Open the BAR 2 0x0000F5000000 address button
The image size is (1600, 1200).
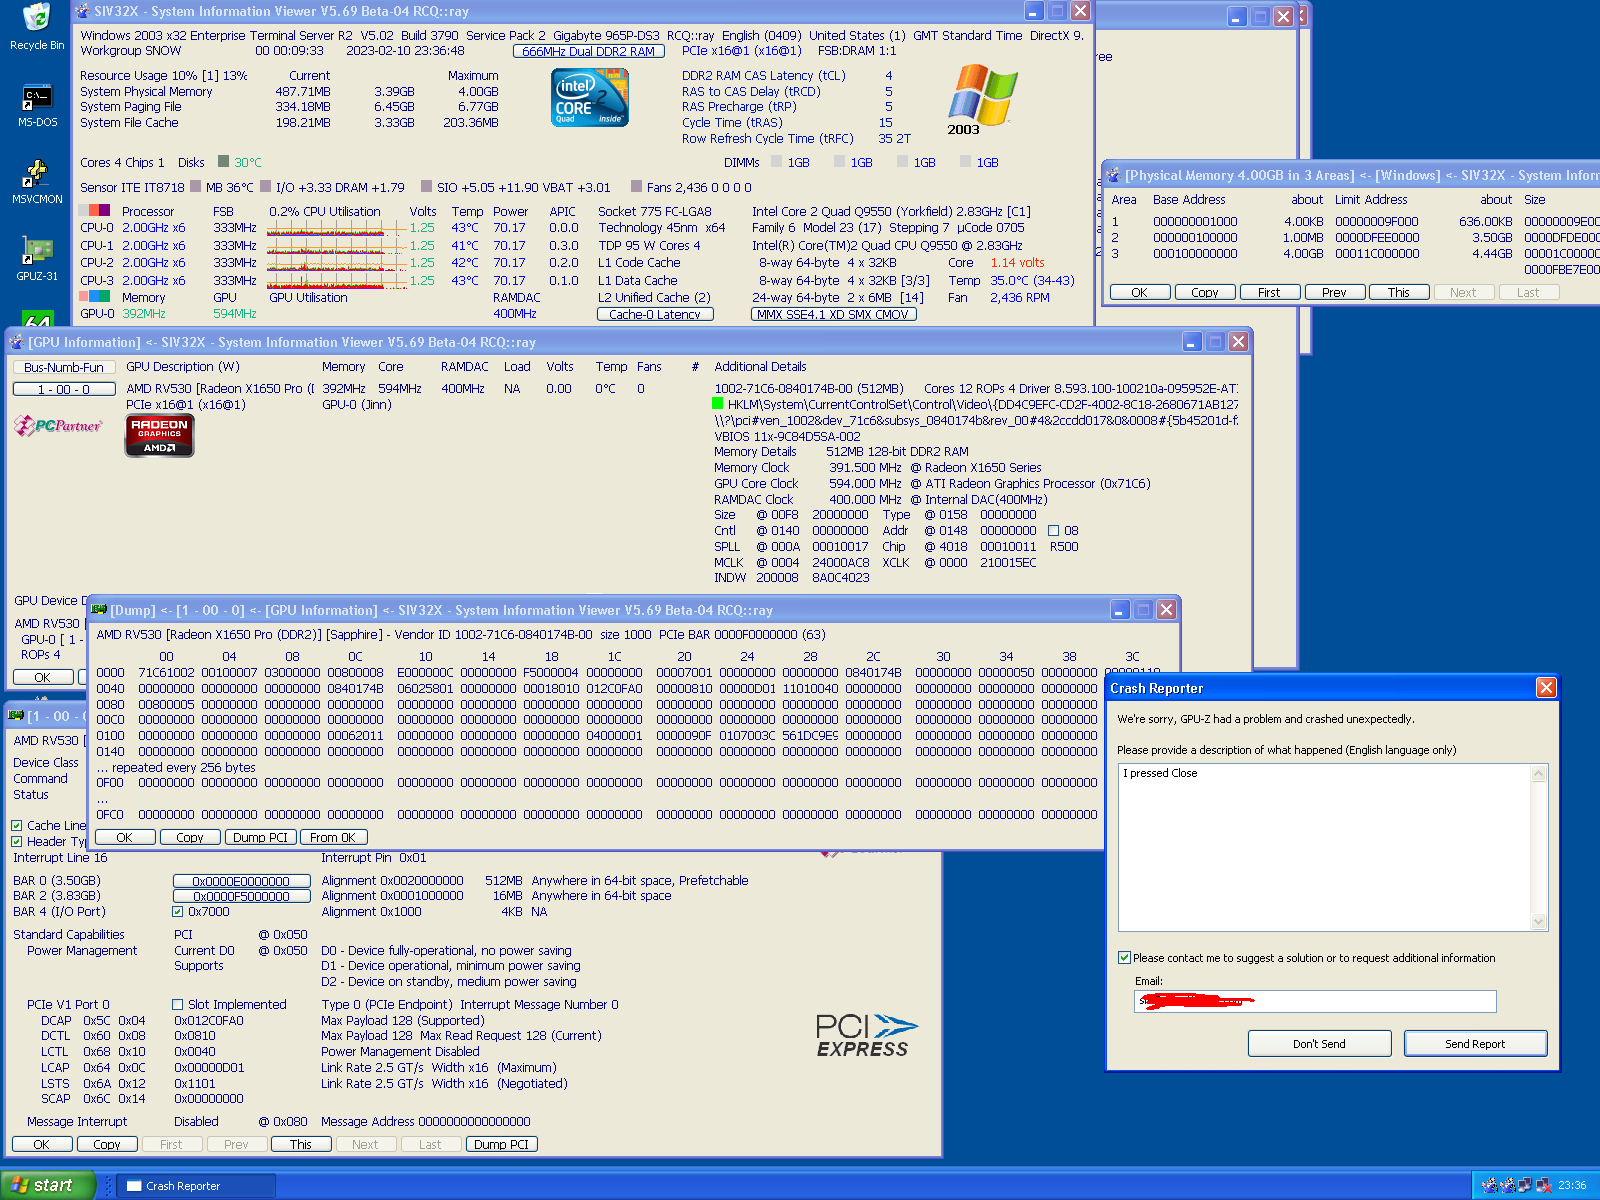point(241,896)
